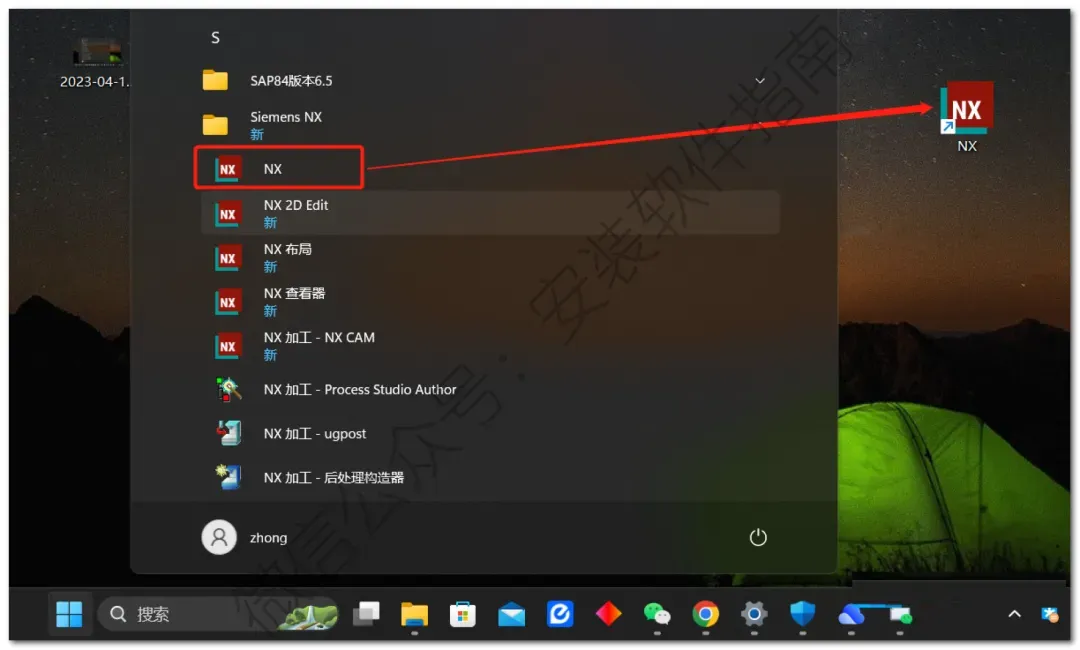
Task: Open NX 加工 - Process Studio Author
Action: 490,390
